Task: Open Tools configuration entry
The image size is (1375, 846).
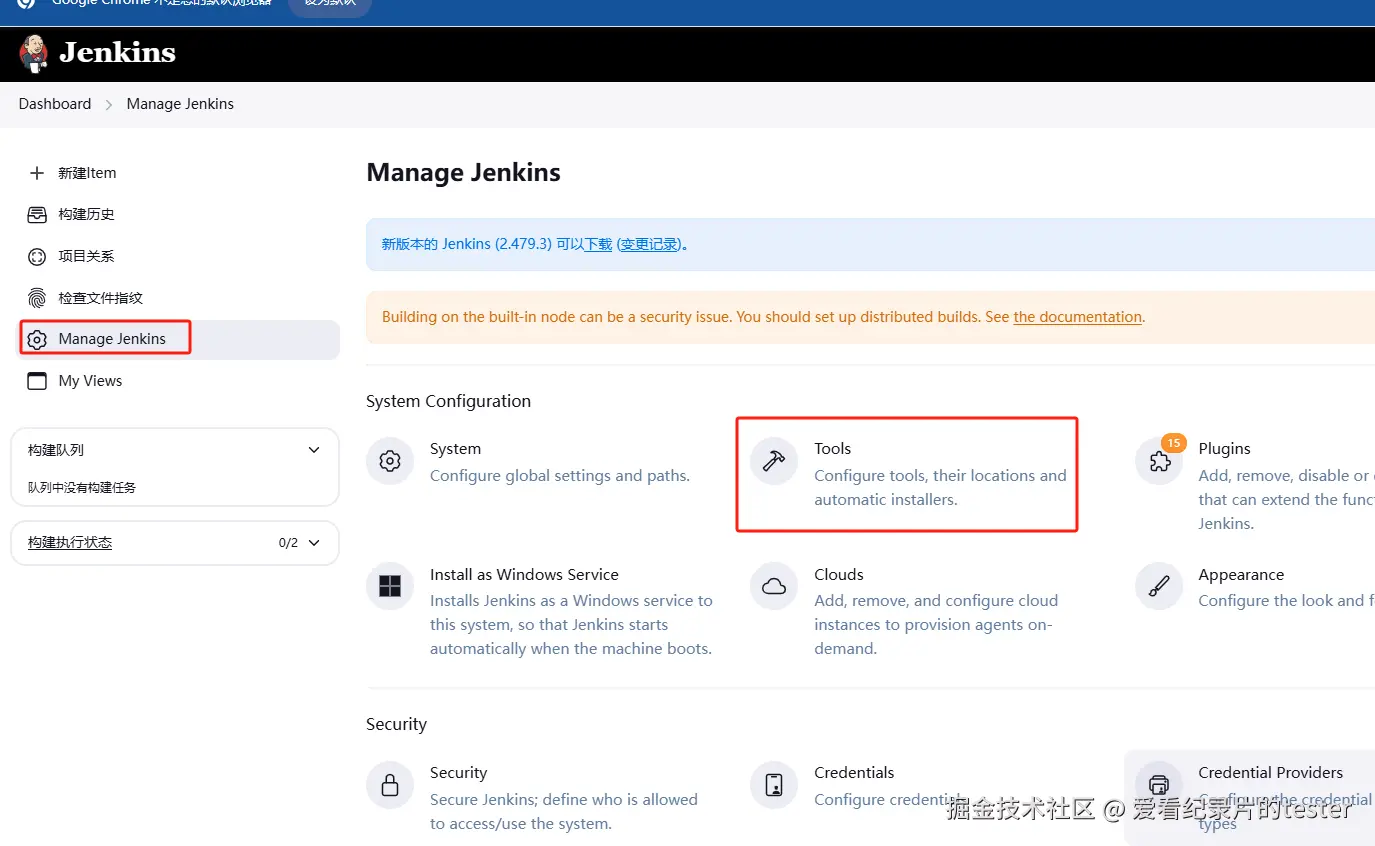Action: 832,449
